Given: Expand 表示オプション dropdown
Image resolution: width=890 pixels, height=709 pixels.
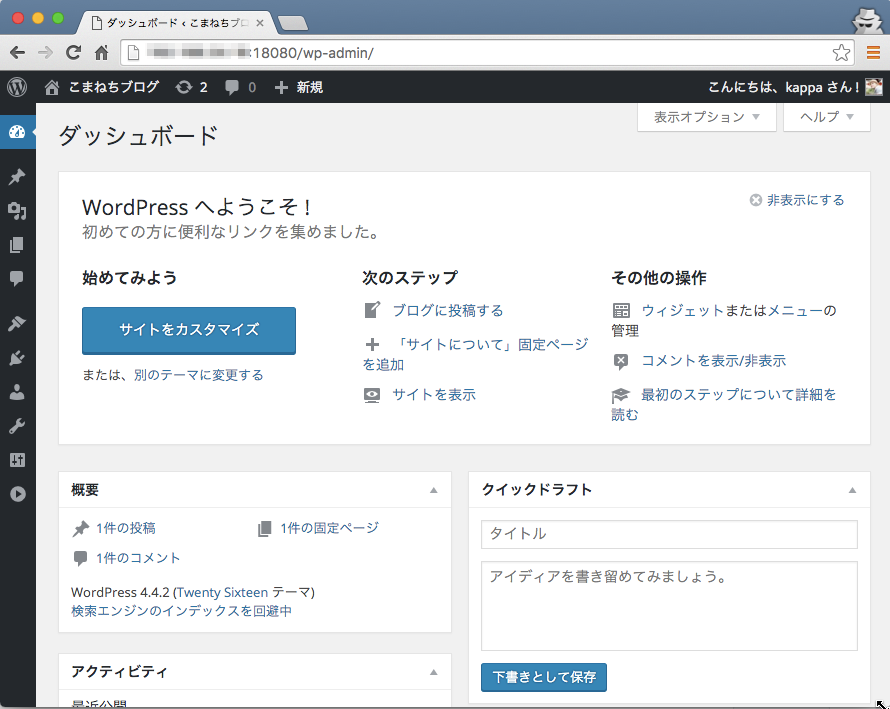Looking at the screenshot, I should click(x=707, y=117).
